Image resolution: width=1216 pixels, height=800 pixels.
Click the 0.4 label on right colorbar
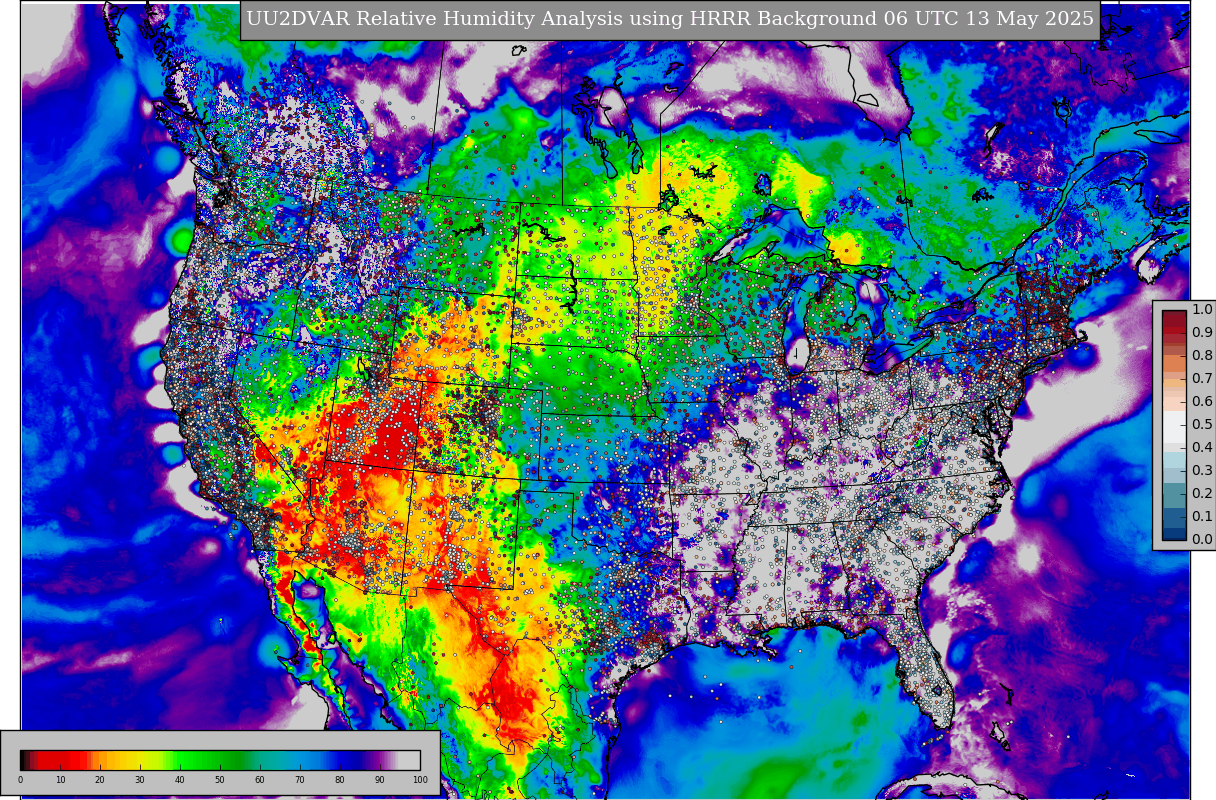tap(1202, 448)
